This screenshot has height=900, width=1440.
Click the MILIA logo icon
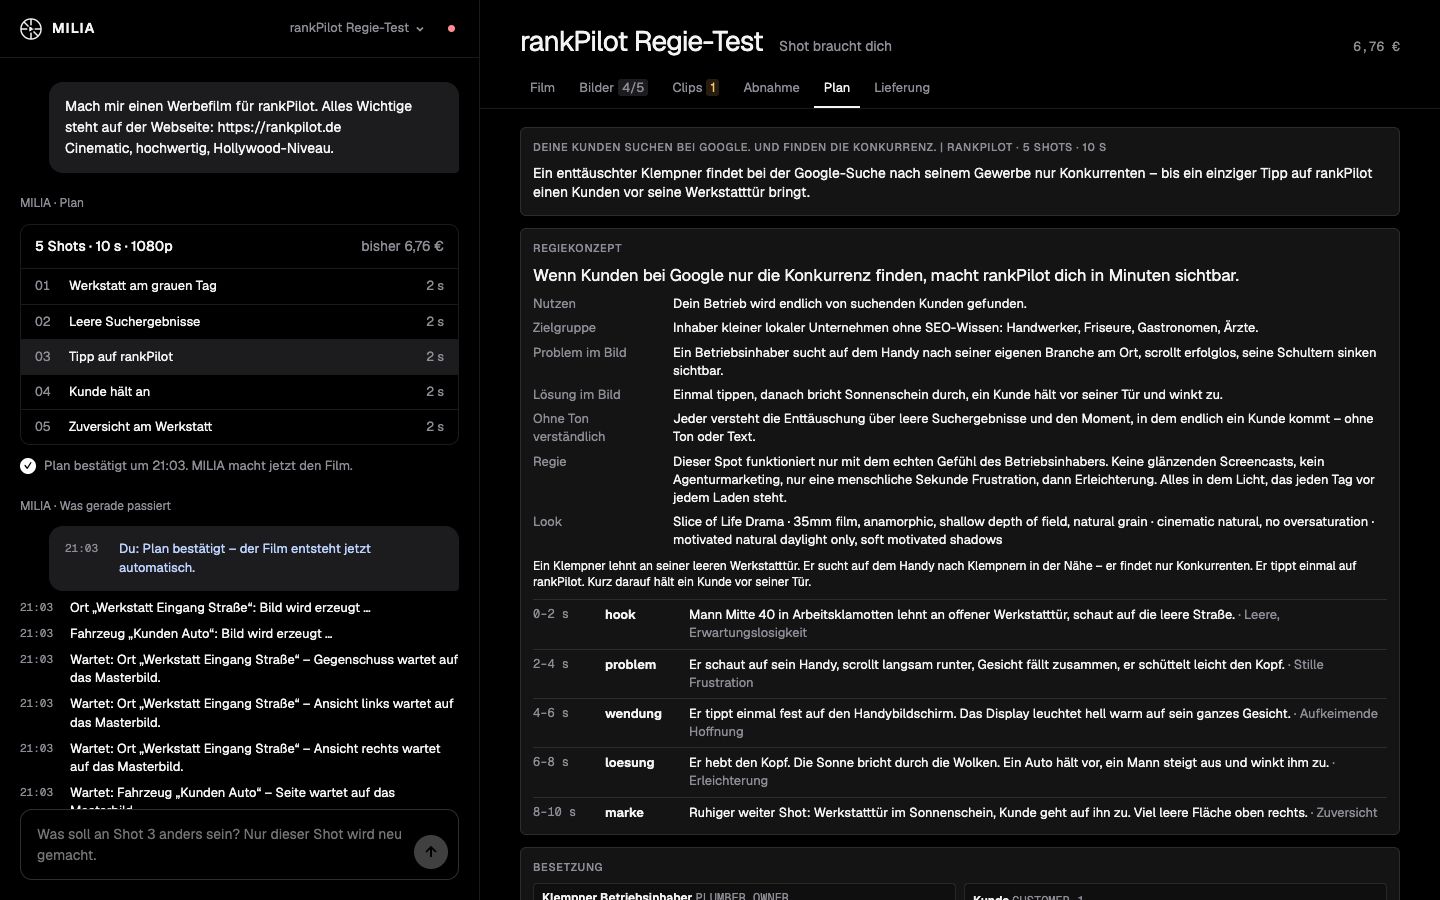(31, 28)
